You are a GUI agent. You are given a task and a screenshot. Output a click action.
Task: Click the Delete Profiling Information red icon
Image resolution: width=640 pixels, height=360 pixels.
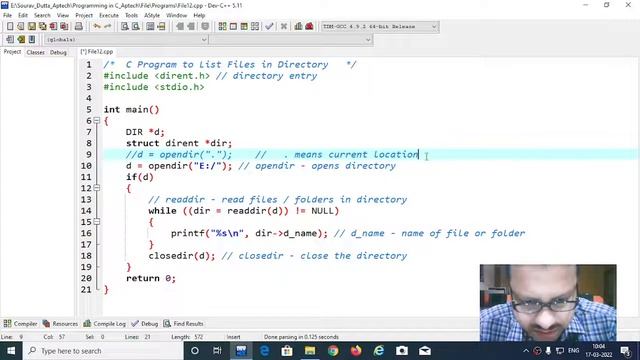309,27
